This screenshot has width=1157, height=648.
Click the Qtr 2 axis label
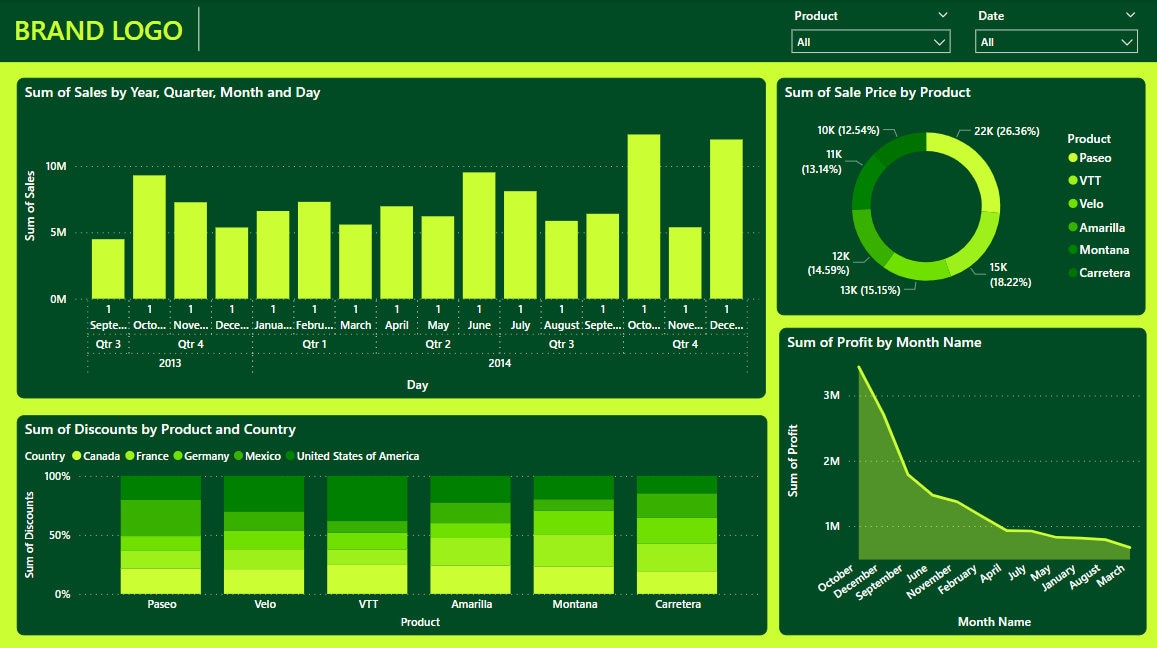click(438, 342)
